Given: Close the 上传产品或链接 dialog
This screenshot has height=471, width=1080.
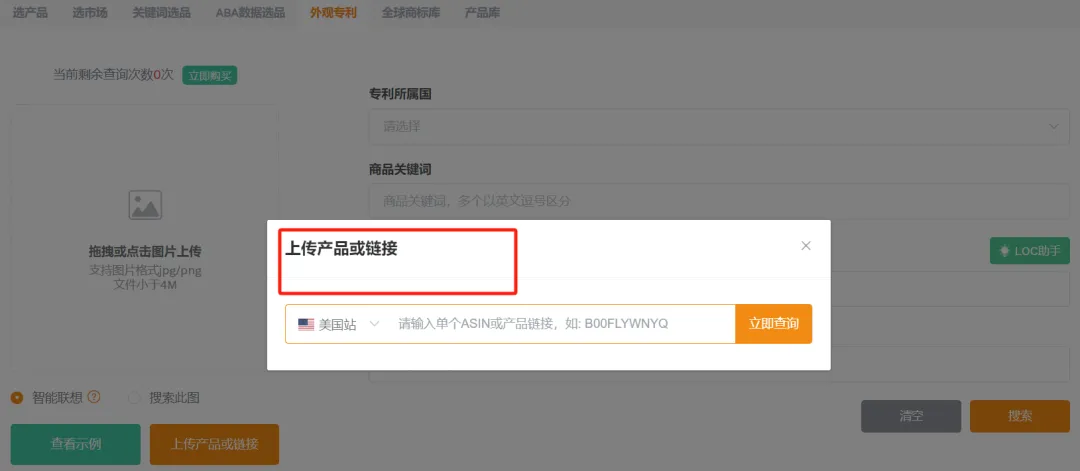Looking at the screenshot, I should [x=806, y=246].
